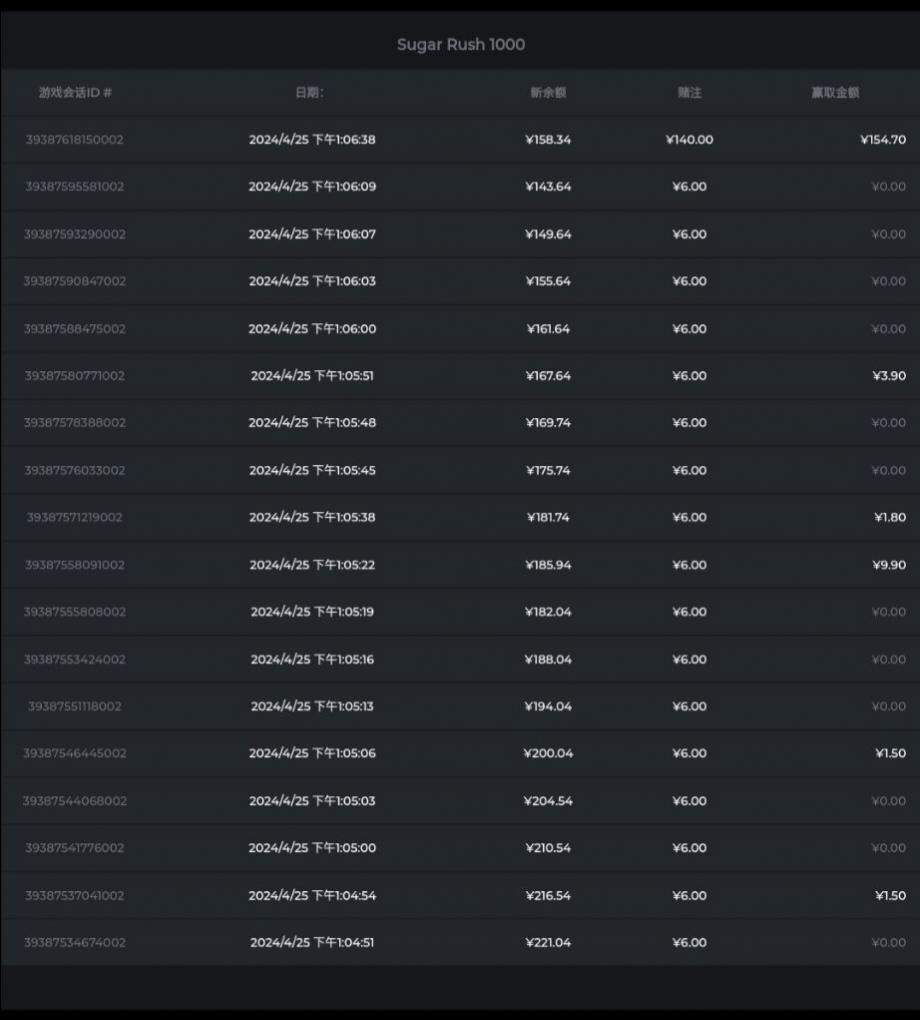Click the date 2024/4/25 下午1:05:51
This screenshot has width=920, height=1020.
pos(312,375)
